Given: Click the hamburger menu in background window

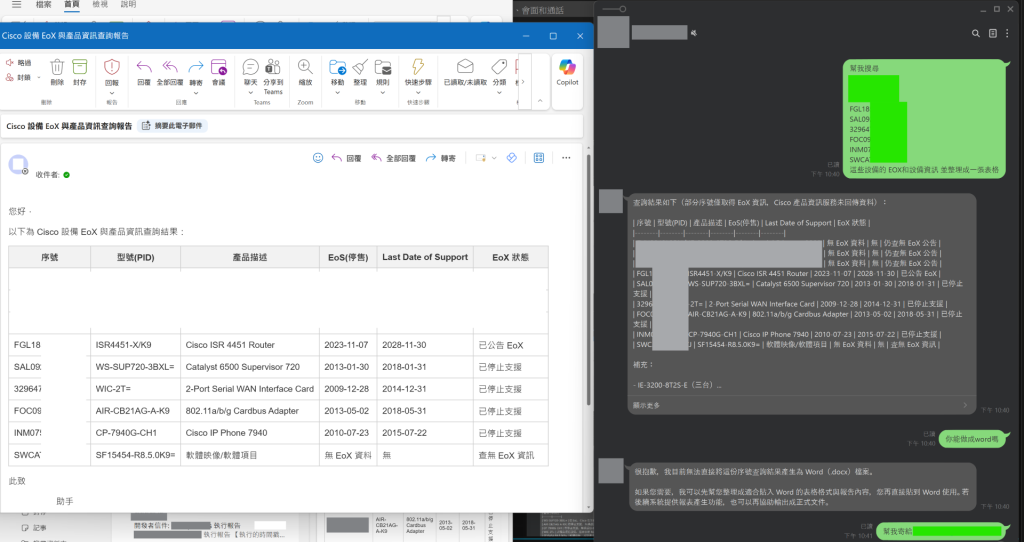Looking at the screenshot, I should pos(16,5).
